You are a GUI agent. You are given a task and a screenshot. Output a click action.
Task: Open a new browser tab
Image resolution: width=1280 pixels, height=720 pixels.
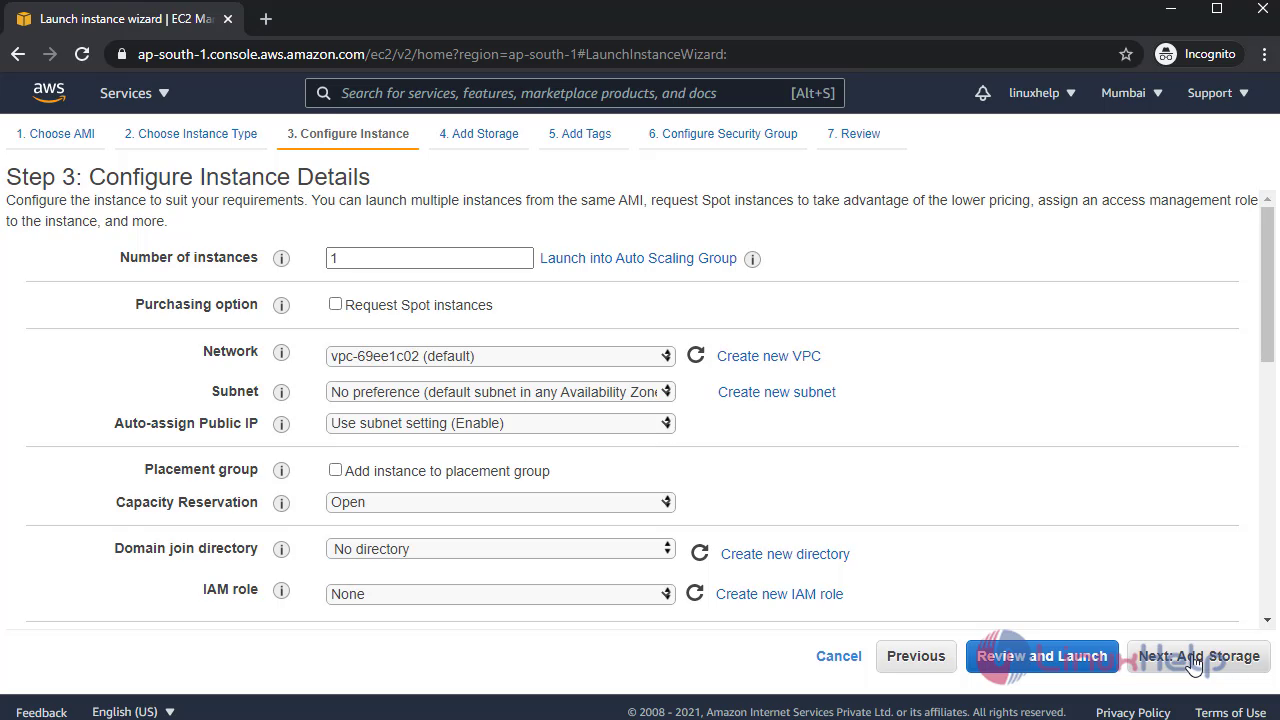266,19
